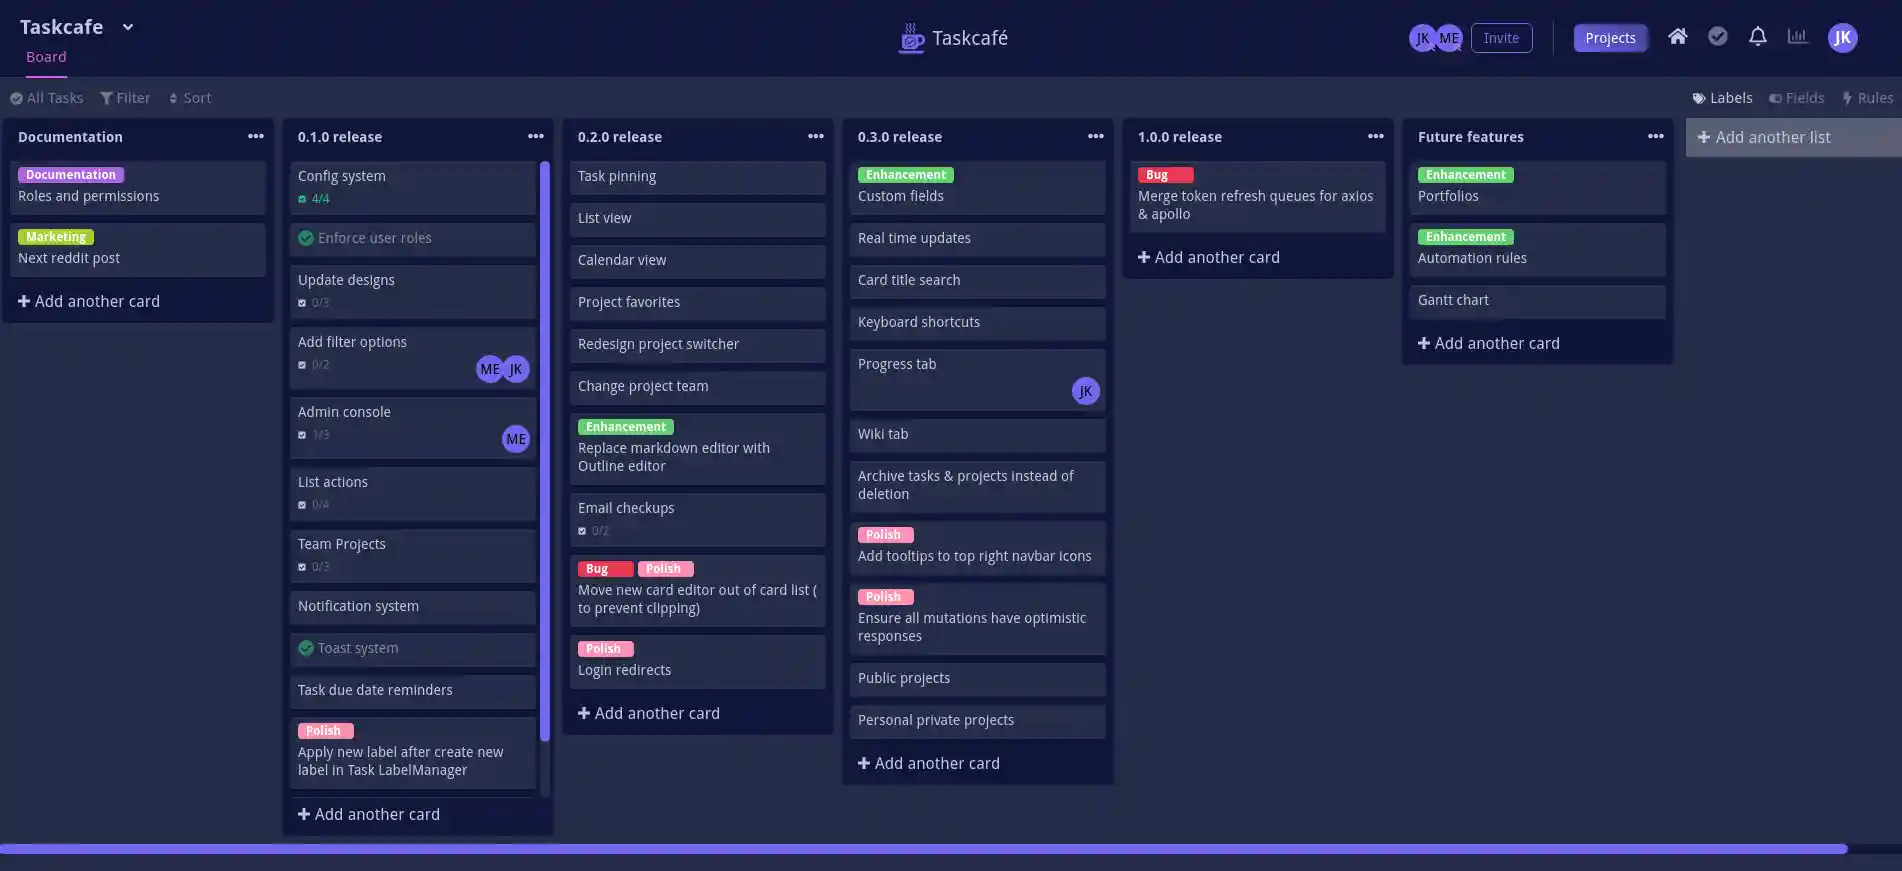1902x871 pixels.
Task: Click JK avatar on Add filter options card
Action: [516, 369]
